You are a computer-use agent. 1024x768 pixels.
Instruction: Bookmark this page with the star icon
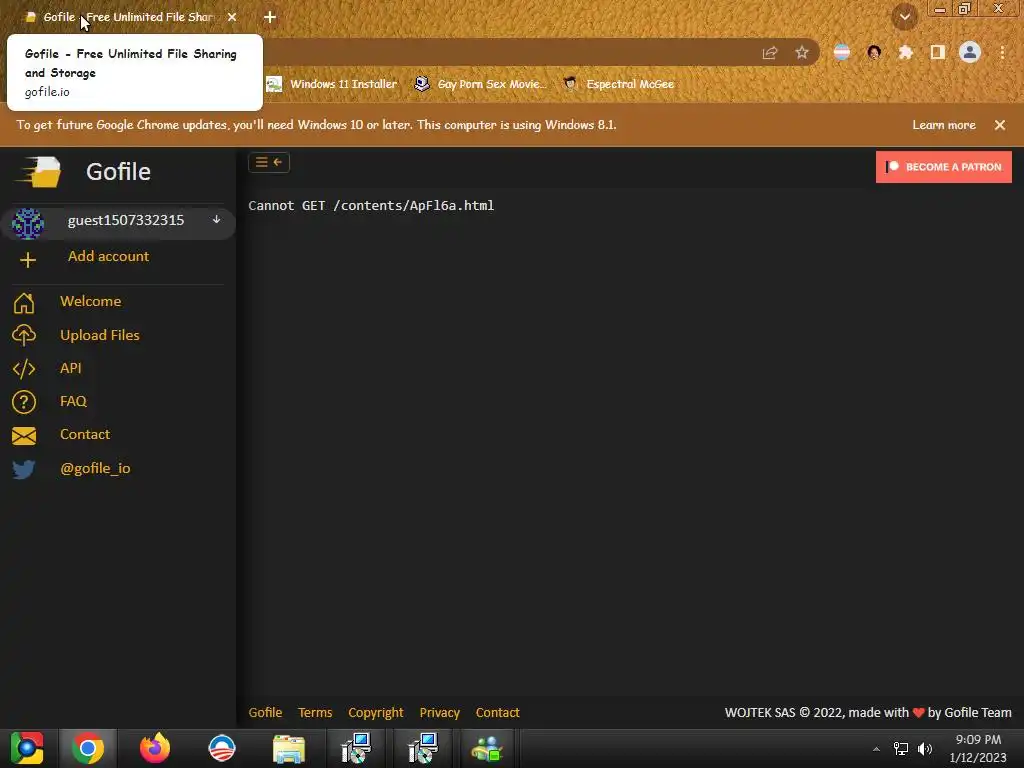pos(801,52)
